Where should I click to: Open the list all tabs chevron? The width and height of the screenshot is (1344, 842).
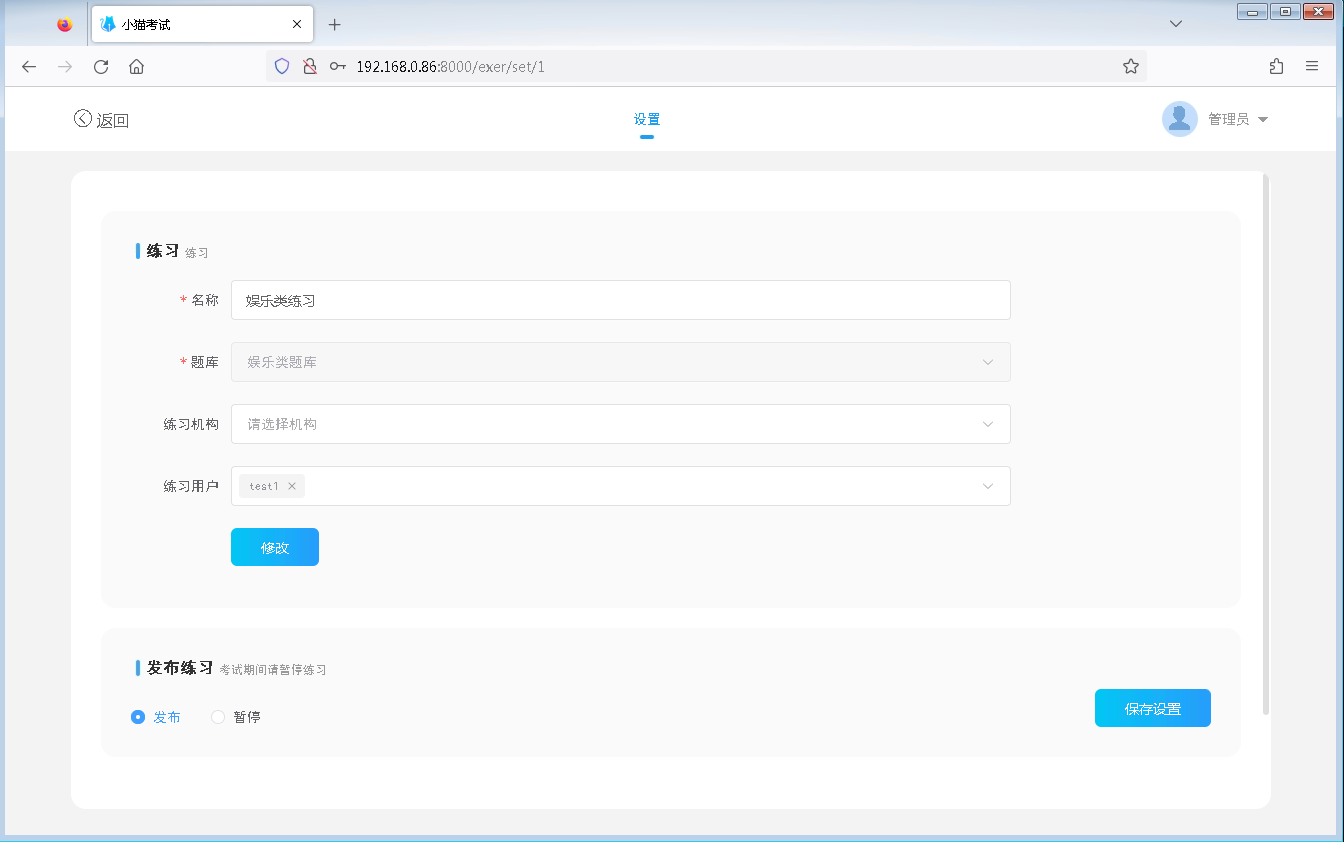tap(1176, 24)
